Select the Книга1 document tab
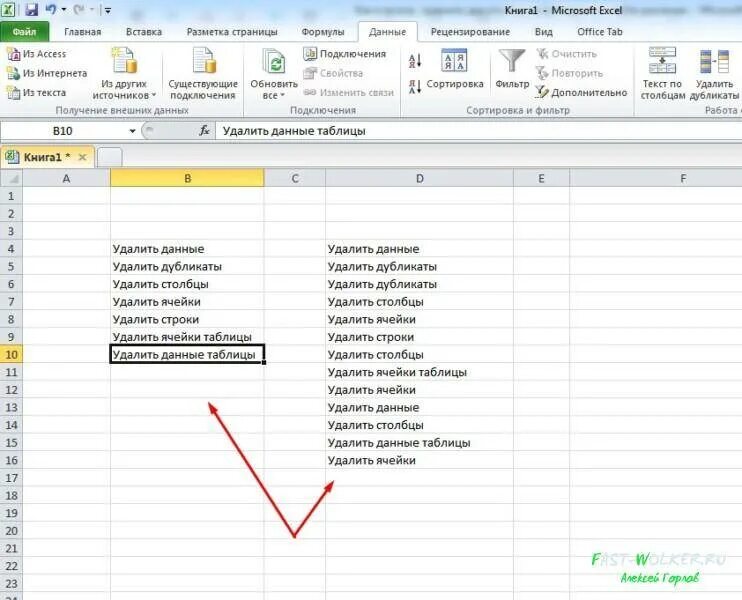Viewport: 742px width, 600px height. [x=47, y=157]
